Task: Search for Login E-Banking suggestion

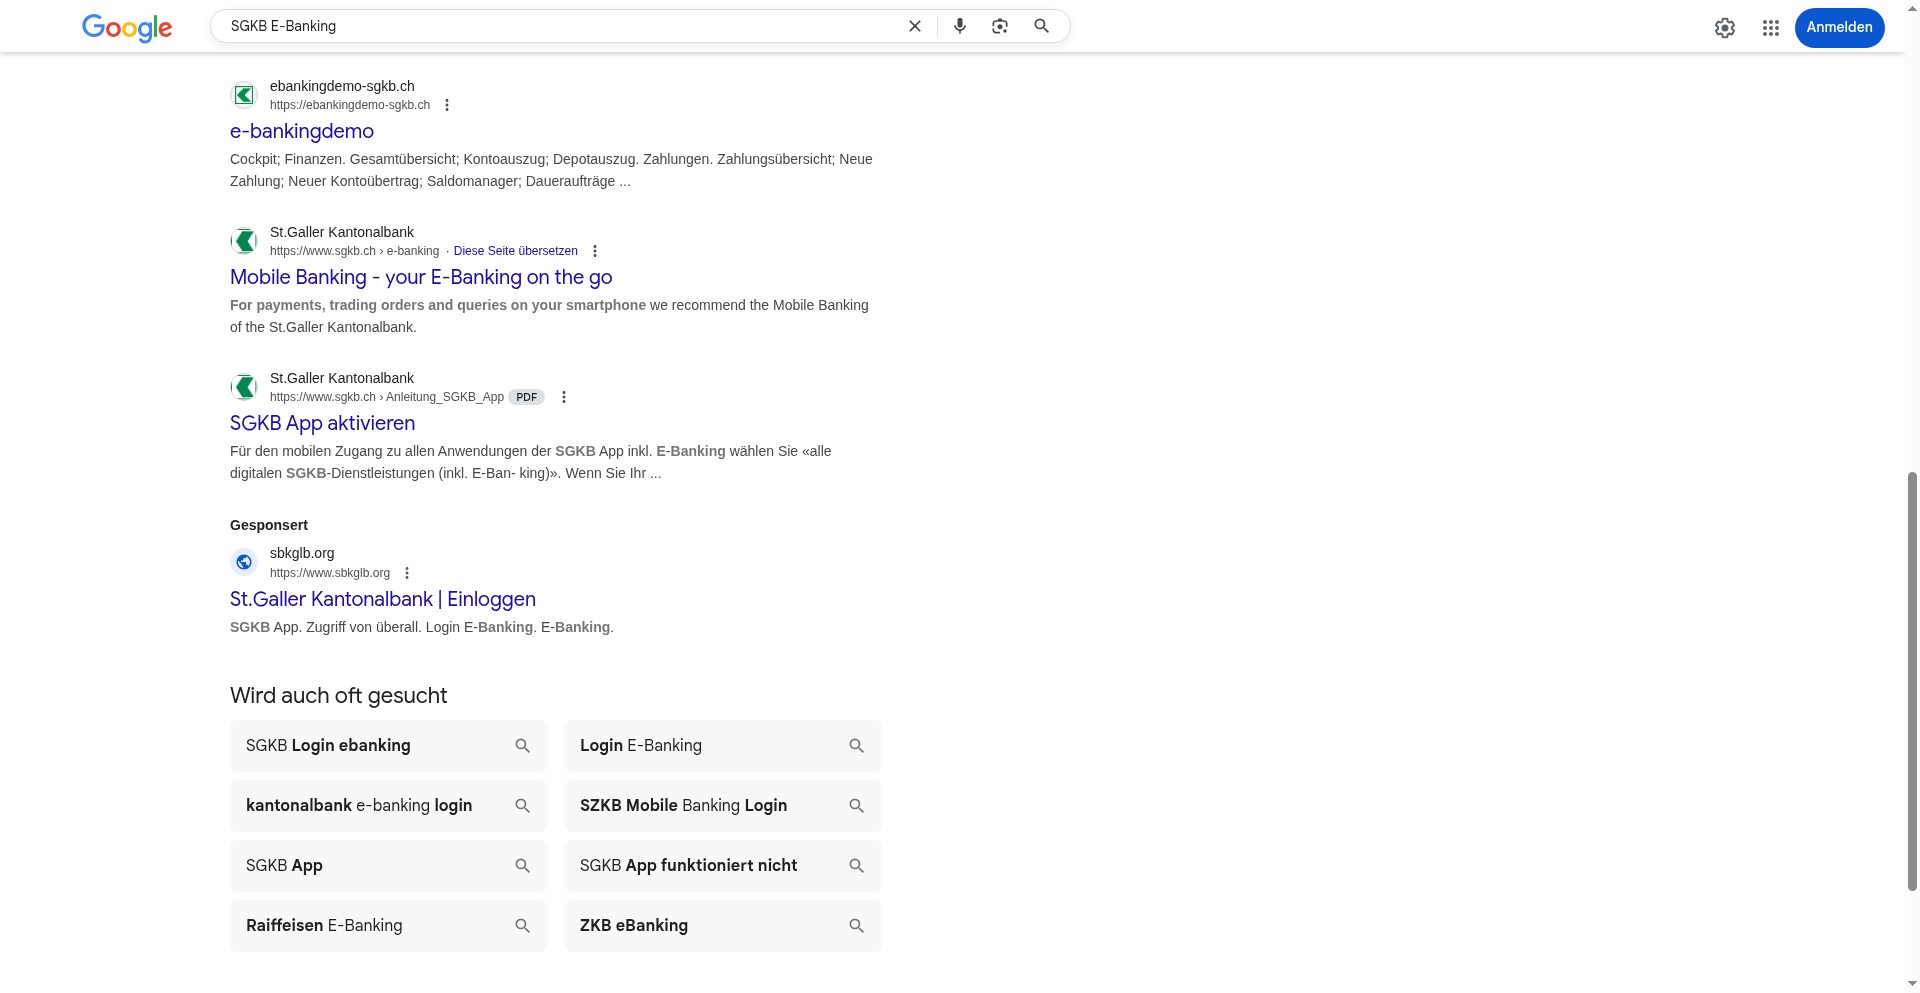Action: (x=723, y=746)
